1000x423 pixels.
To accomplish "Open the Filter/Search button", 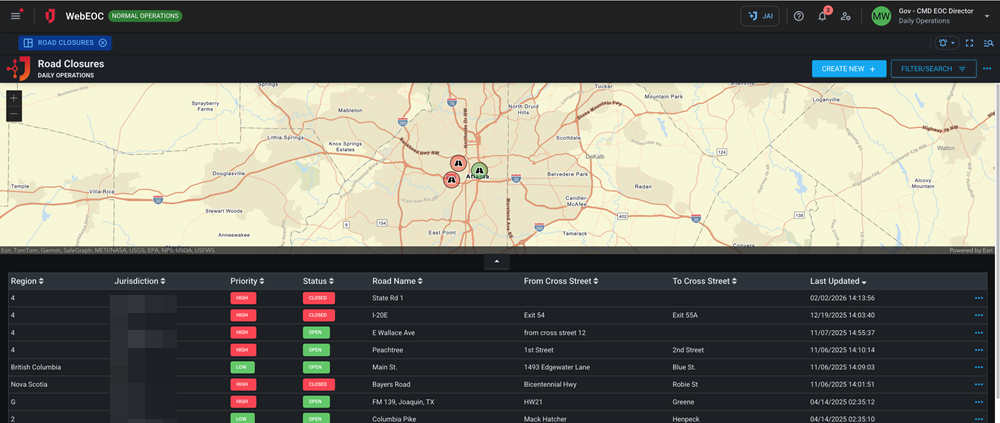I will pyautogui.click(x=932, y=69).
